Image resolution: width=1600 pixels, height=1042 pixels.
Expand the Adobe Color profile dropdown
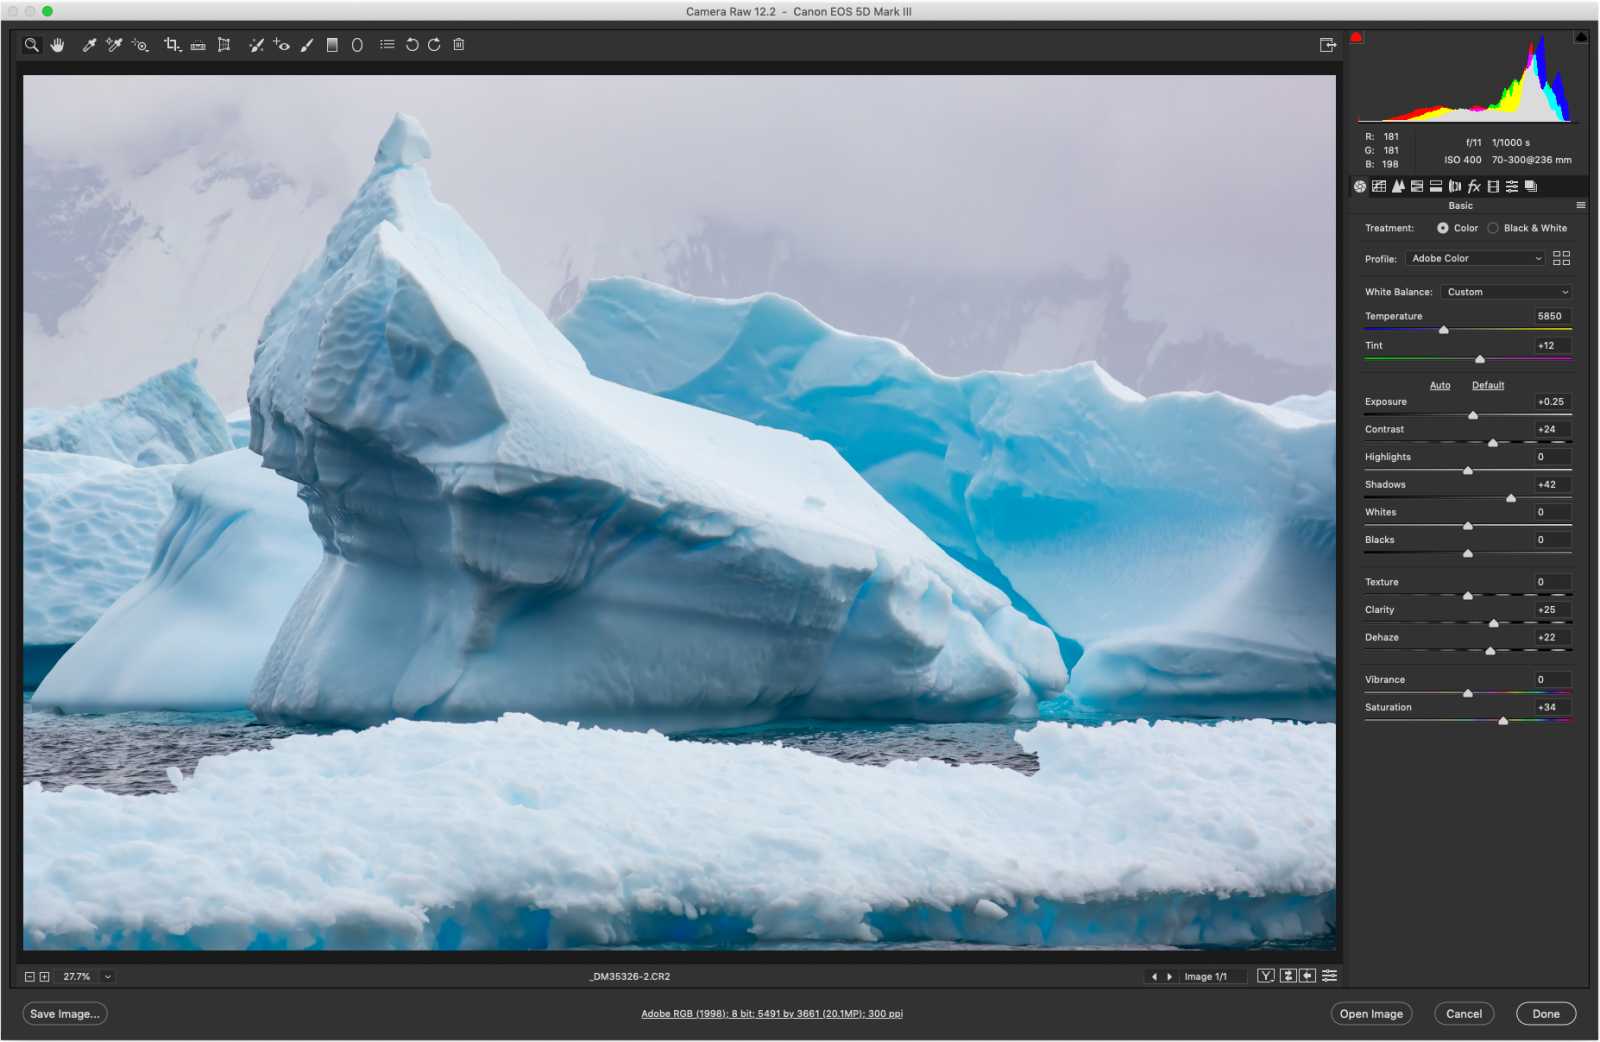1475,258
